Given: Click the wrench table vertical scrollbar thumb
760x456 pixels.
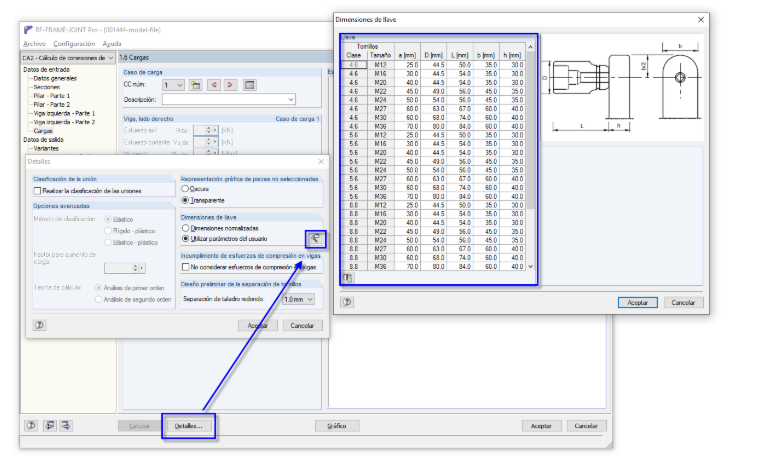Looking at the screenshot, I should pos(530,131).
